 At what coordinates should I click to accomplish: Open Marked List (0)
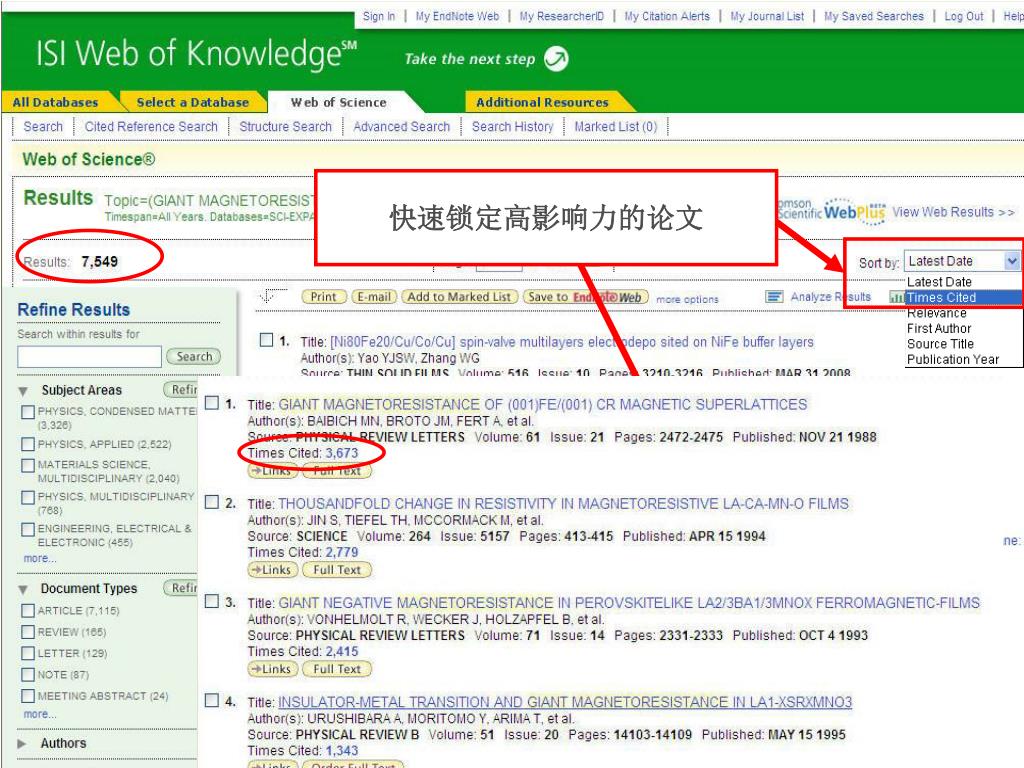point(616,127)
